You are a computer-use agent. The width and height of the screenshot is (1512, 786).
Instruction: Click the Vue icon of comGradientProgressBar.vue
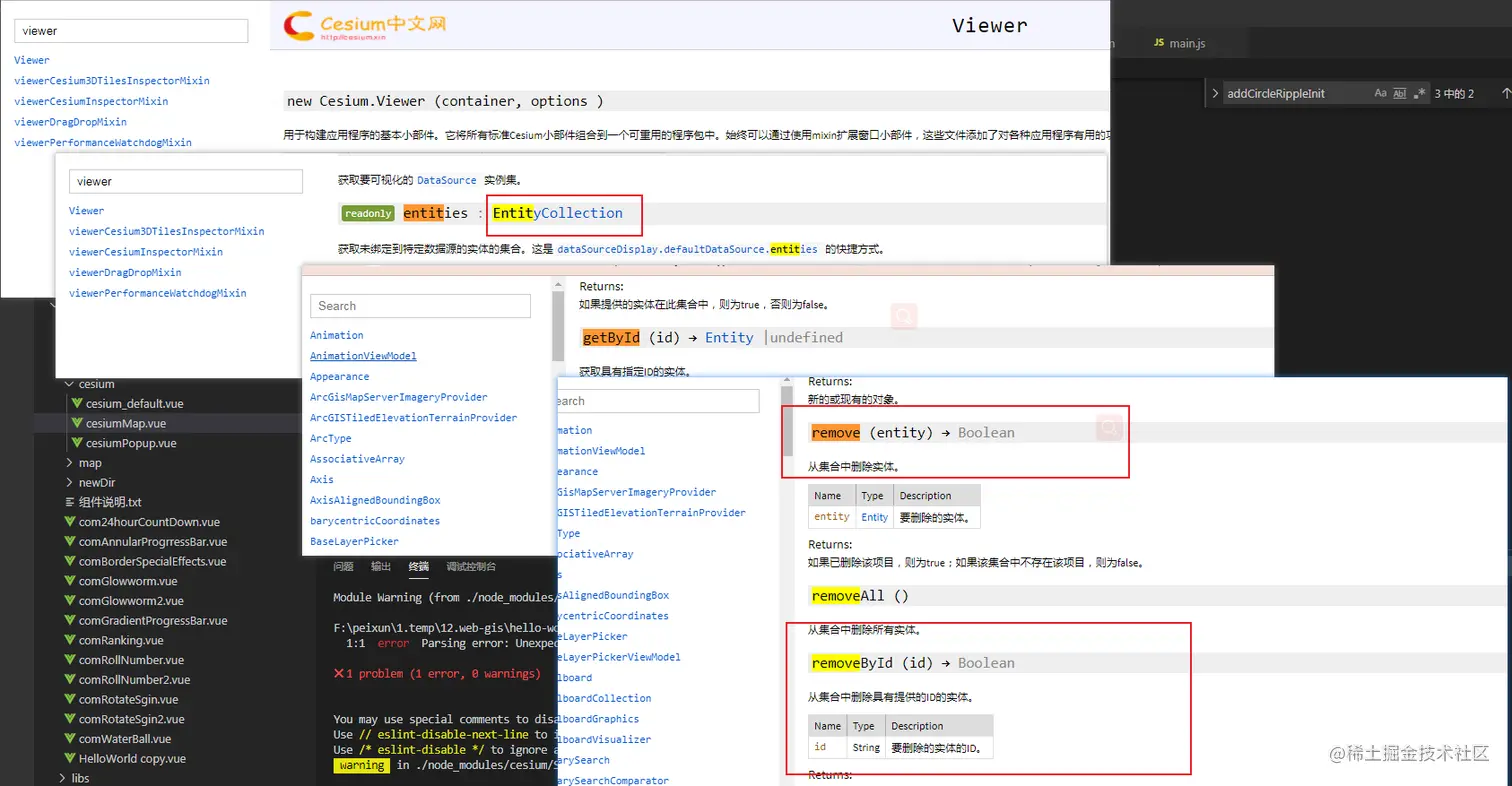tap(69, 621)
